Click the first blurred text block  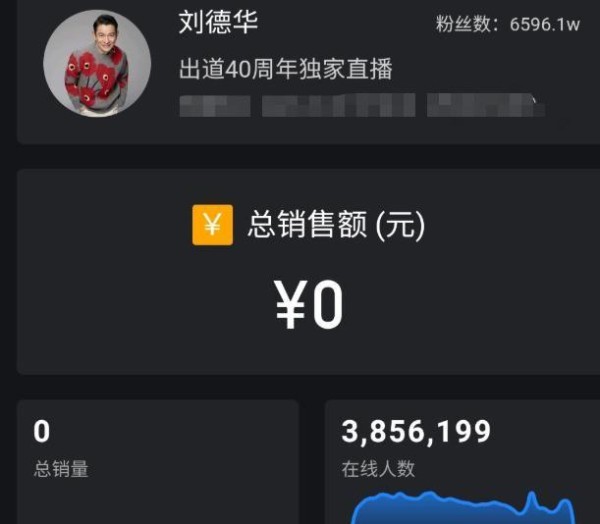[x=215, y=106]
